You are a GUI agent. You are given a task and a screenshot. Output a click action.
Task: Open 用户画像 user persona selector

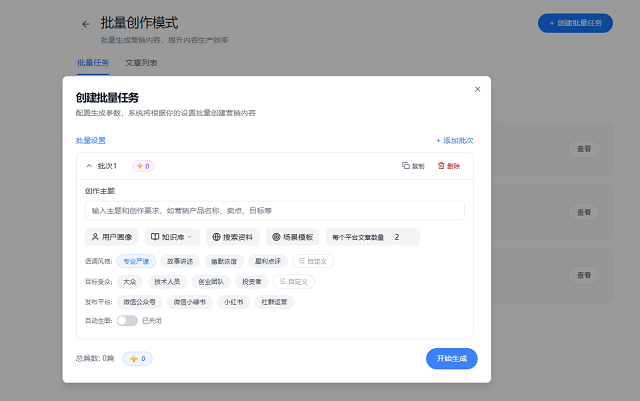click(112, 237)
